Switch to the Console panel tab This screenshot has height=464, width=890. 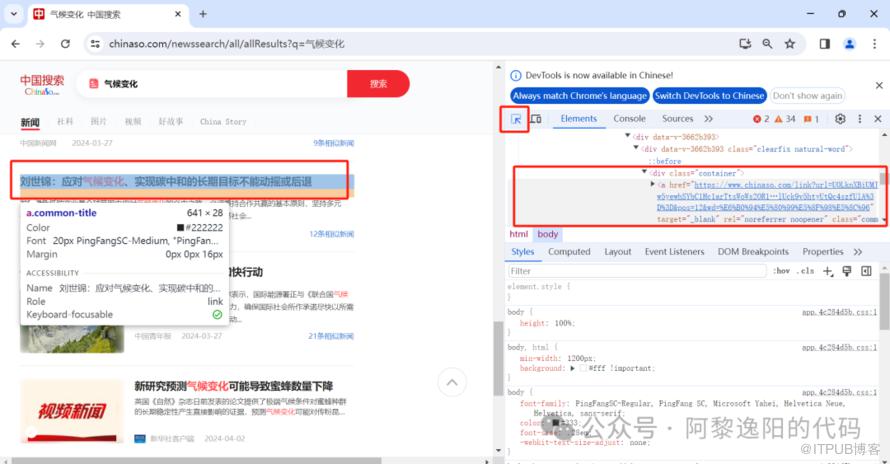[x=629, y=119]
